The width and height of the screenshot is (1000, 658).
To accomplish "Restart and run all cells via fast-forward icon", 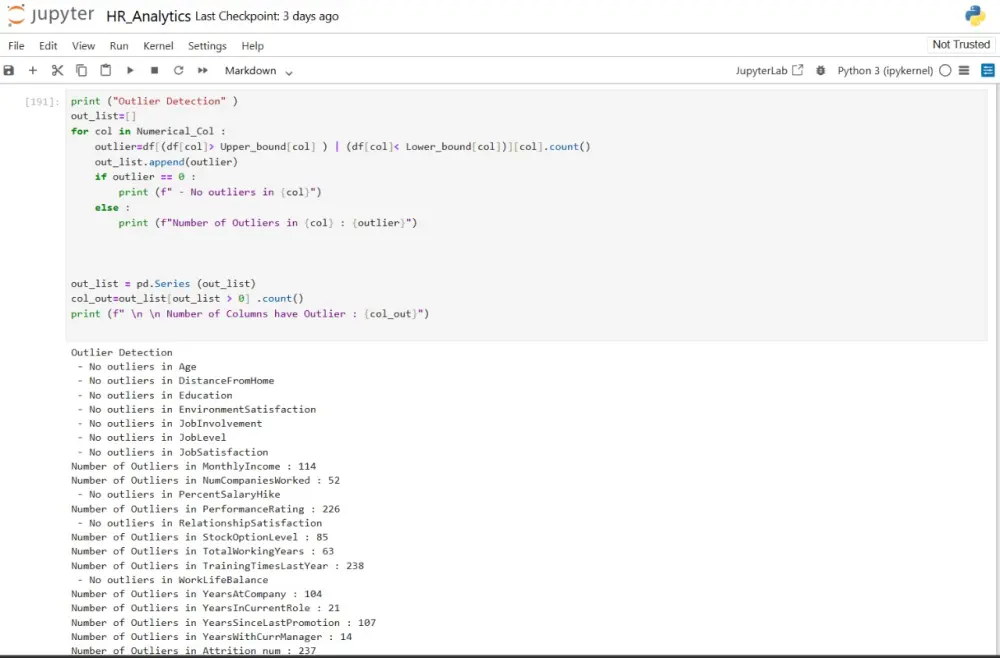I will coord(201,70).
